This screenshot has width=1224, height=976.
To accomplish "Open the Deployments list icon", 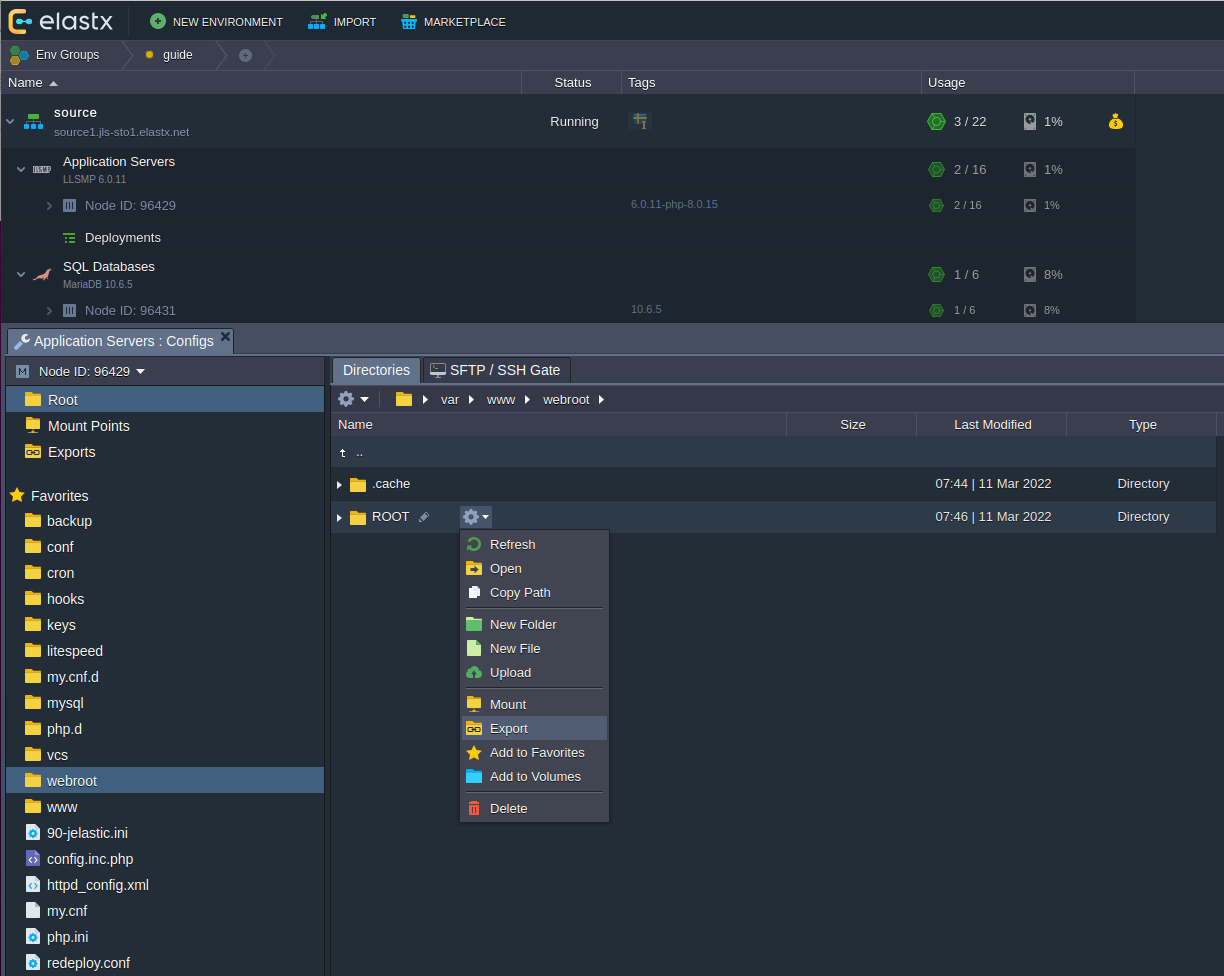I will point(69,238).
